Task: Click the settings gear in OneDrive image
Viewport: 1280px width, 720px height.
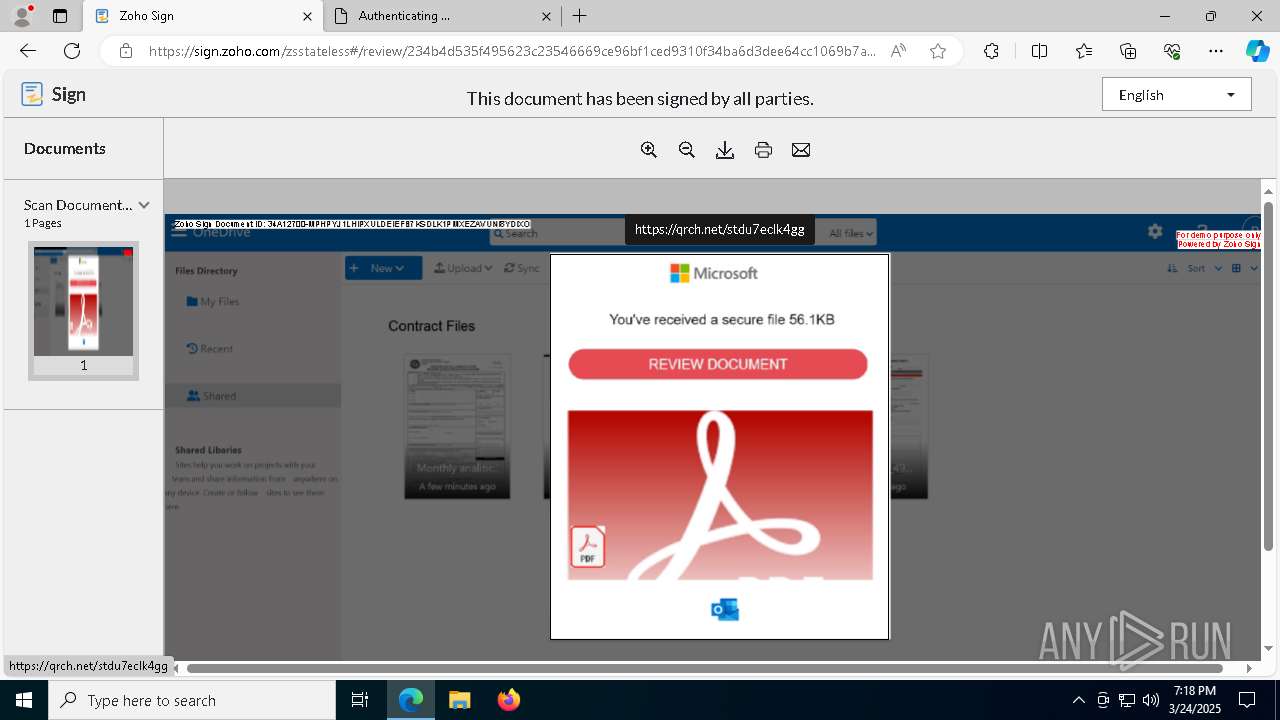Action: click(1155, 232)
